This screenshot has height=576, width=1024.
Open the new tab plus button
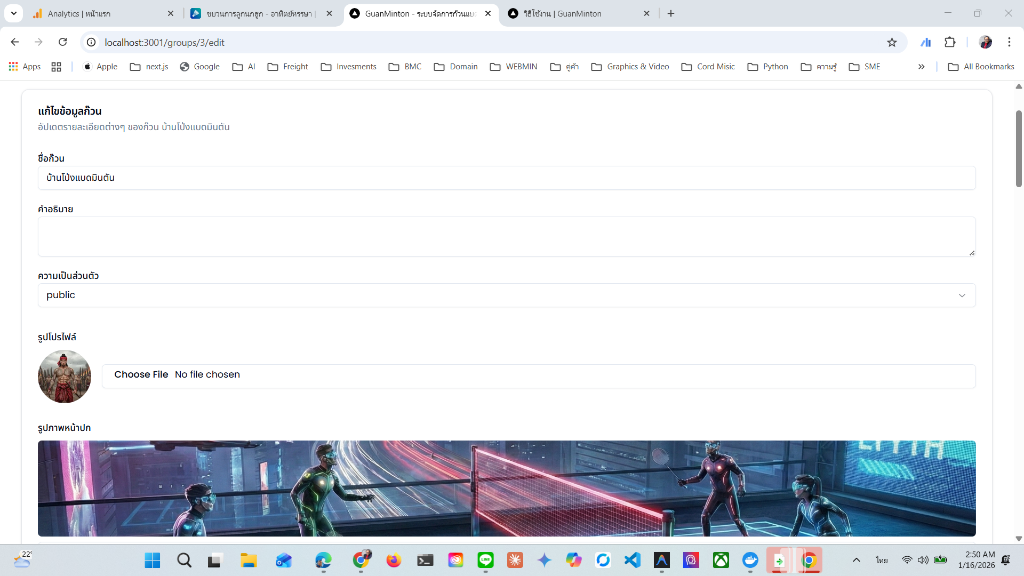(x=671, y=14)
